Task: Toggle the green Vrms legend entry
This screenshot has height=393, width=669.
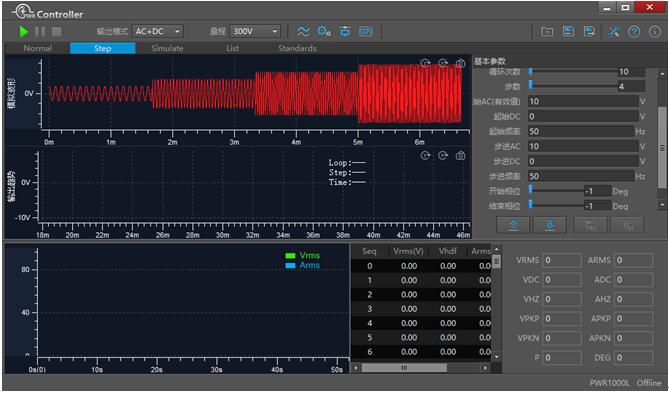Action: tap(303, 256)
